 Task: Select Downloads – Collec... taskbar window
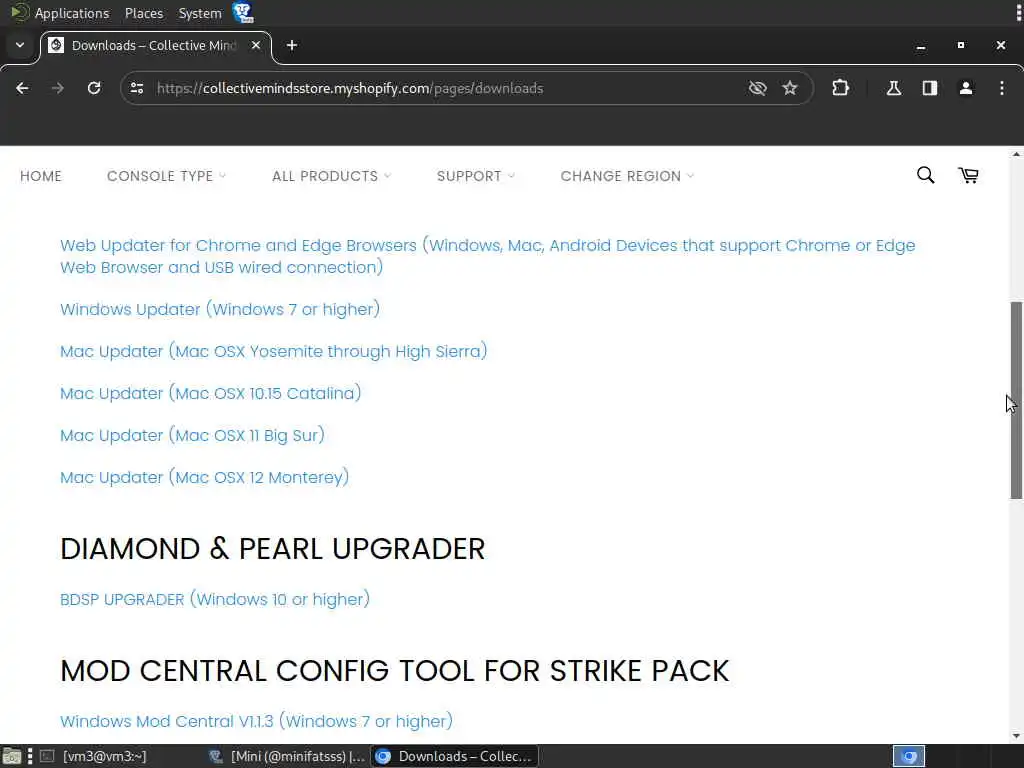pos(455,756)
